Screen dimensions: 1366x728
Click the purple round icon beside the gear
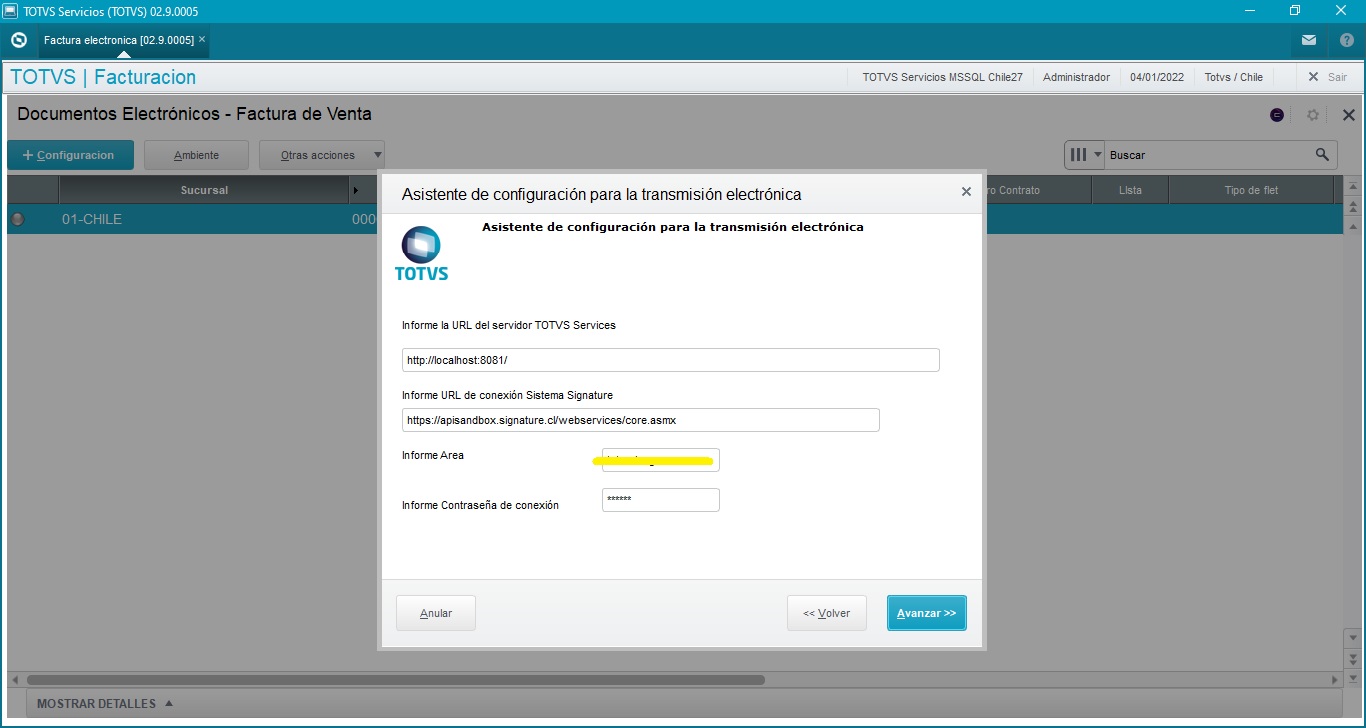(1277, 115)
